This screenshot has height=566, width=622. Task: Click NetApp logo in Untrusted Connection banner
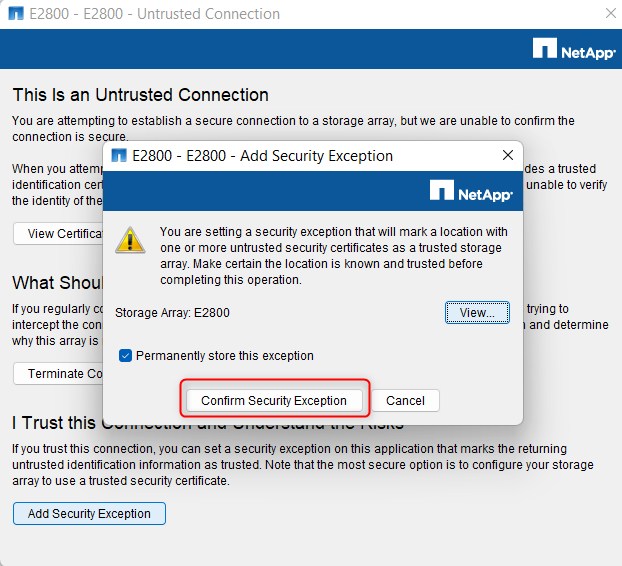tap(574, 49)
